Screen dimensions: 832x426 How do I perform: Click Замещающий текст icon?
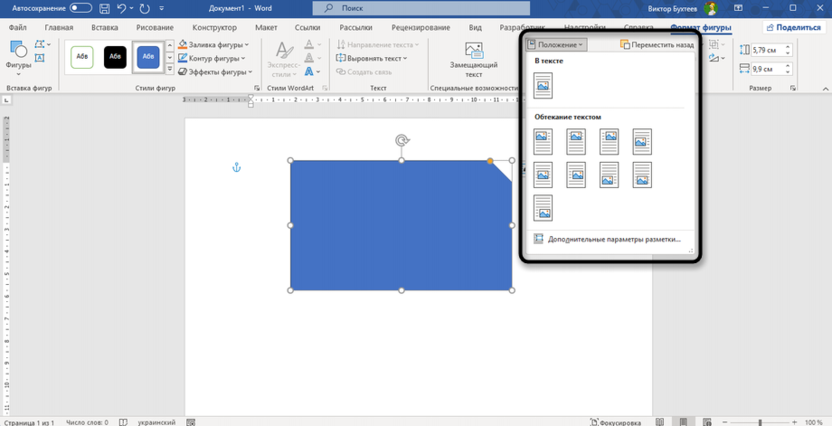click(474, 58)
